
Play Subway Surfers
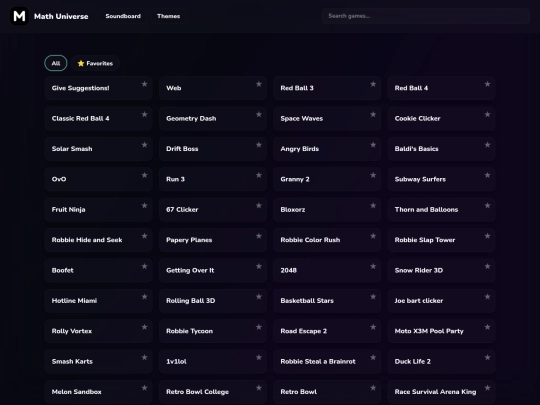[441, 179]
